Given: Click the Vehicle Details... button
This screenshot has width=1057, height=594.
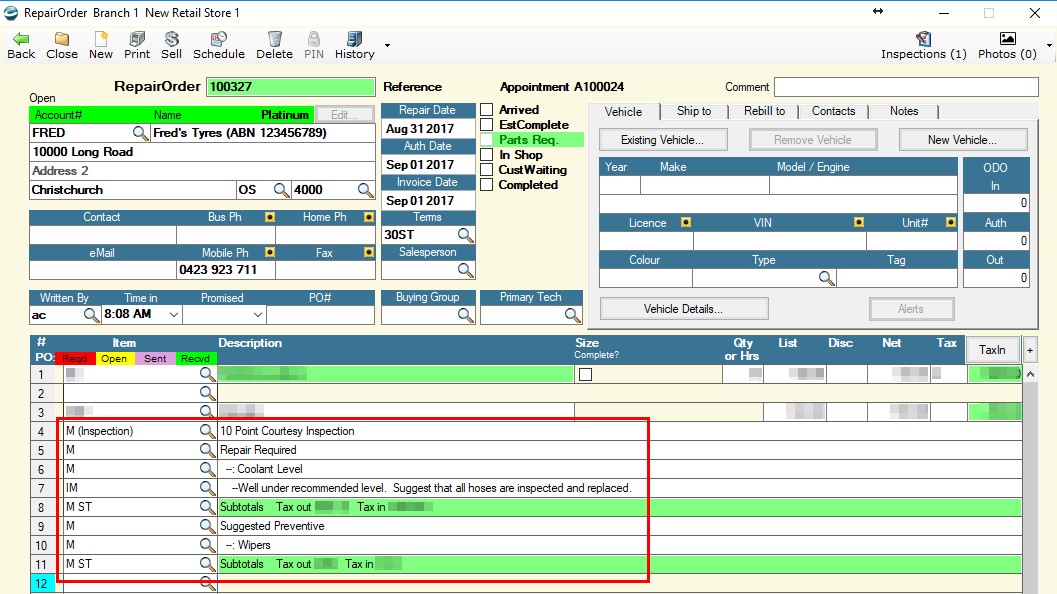Looking at the screenshot, I should coord(684,309).
